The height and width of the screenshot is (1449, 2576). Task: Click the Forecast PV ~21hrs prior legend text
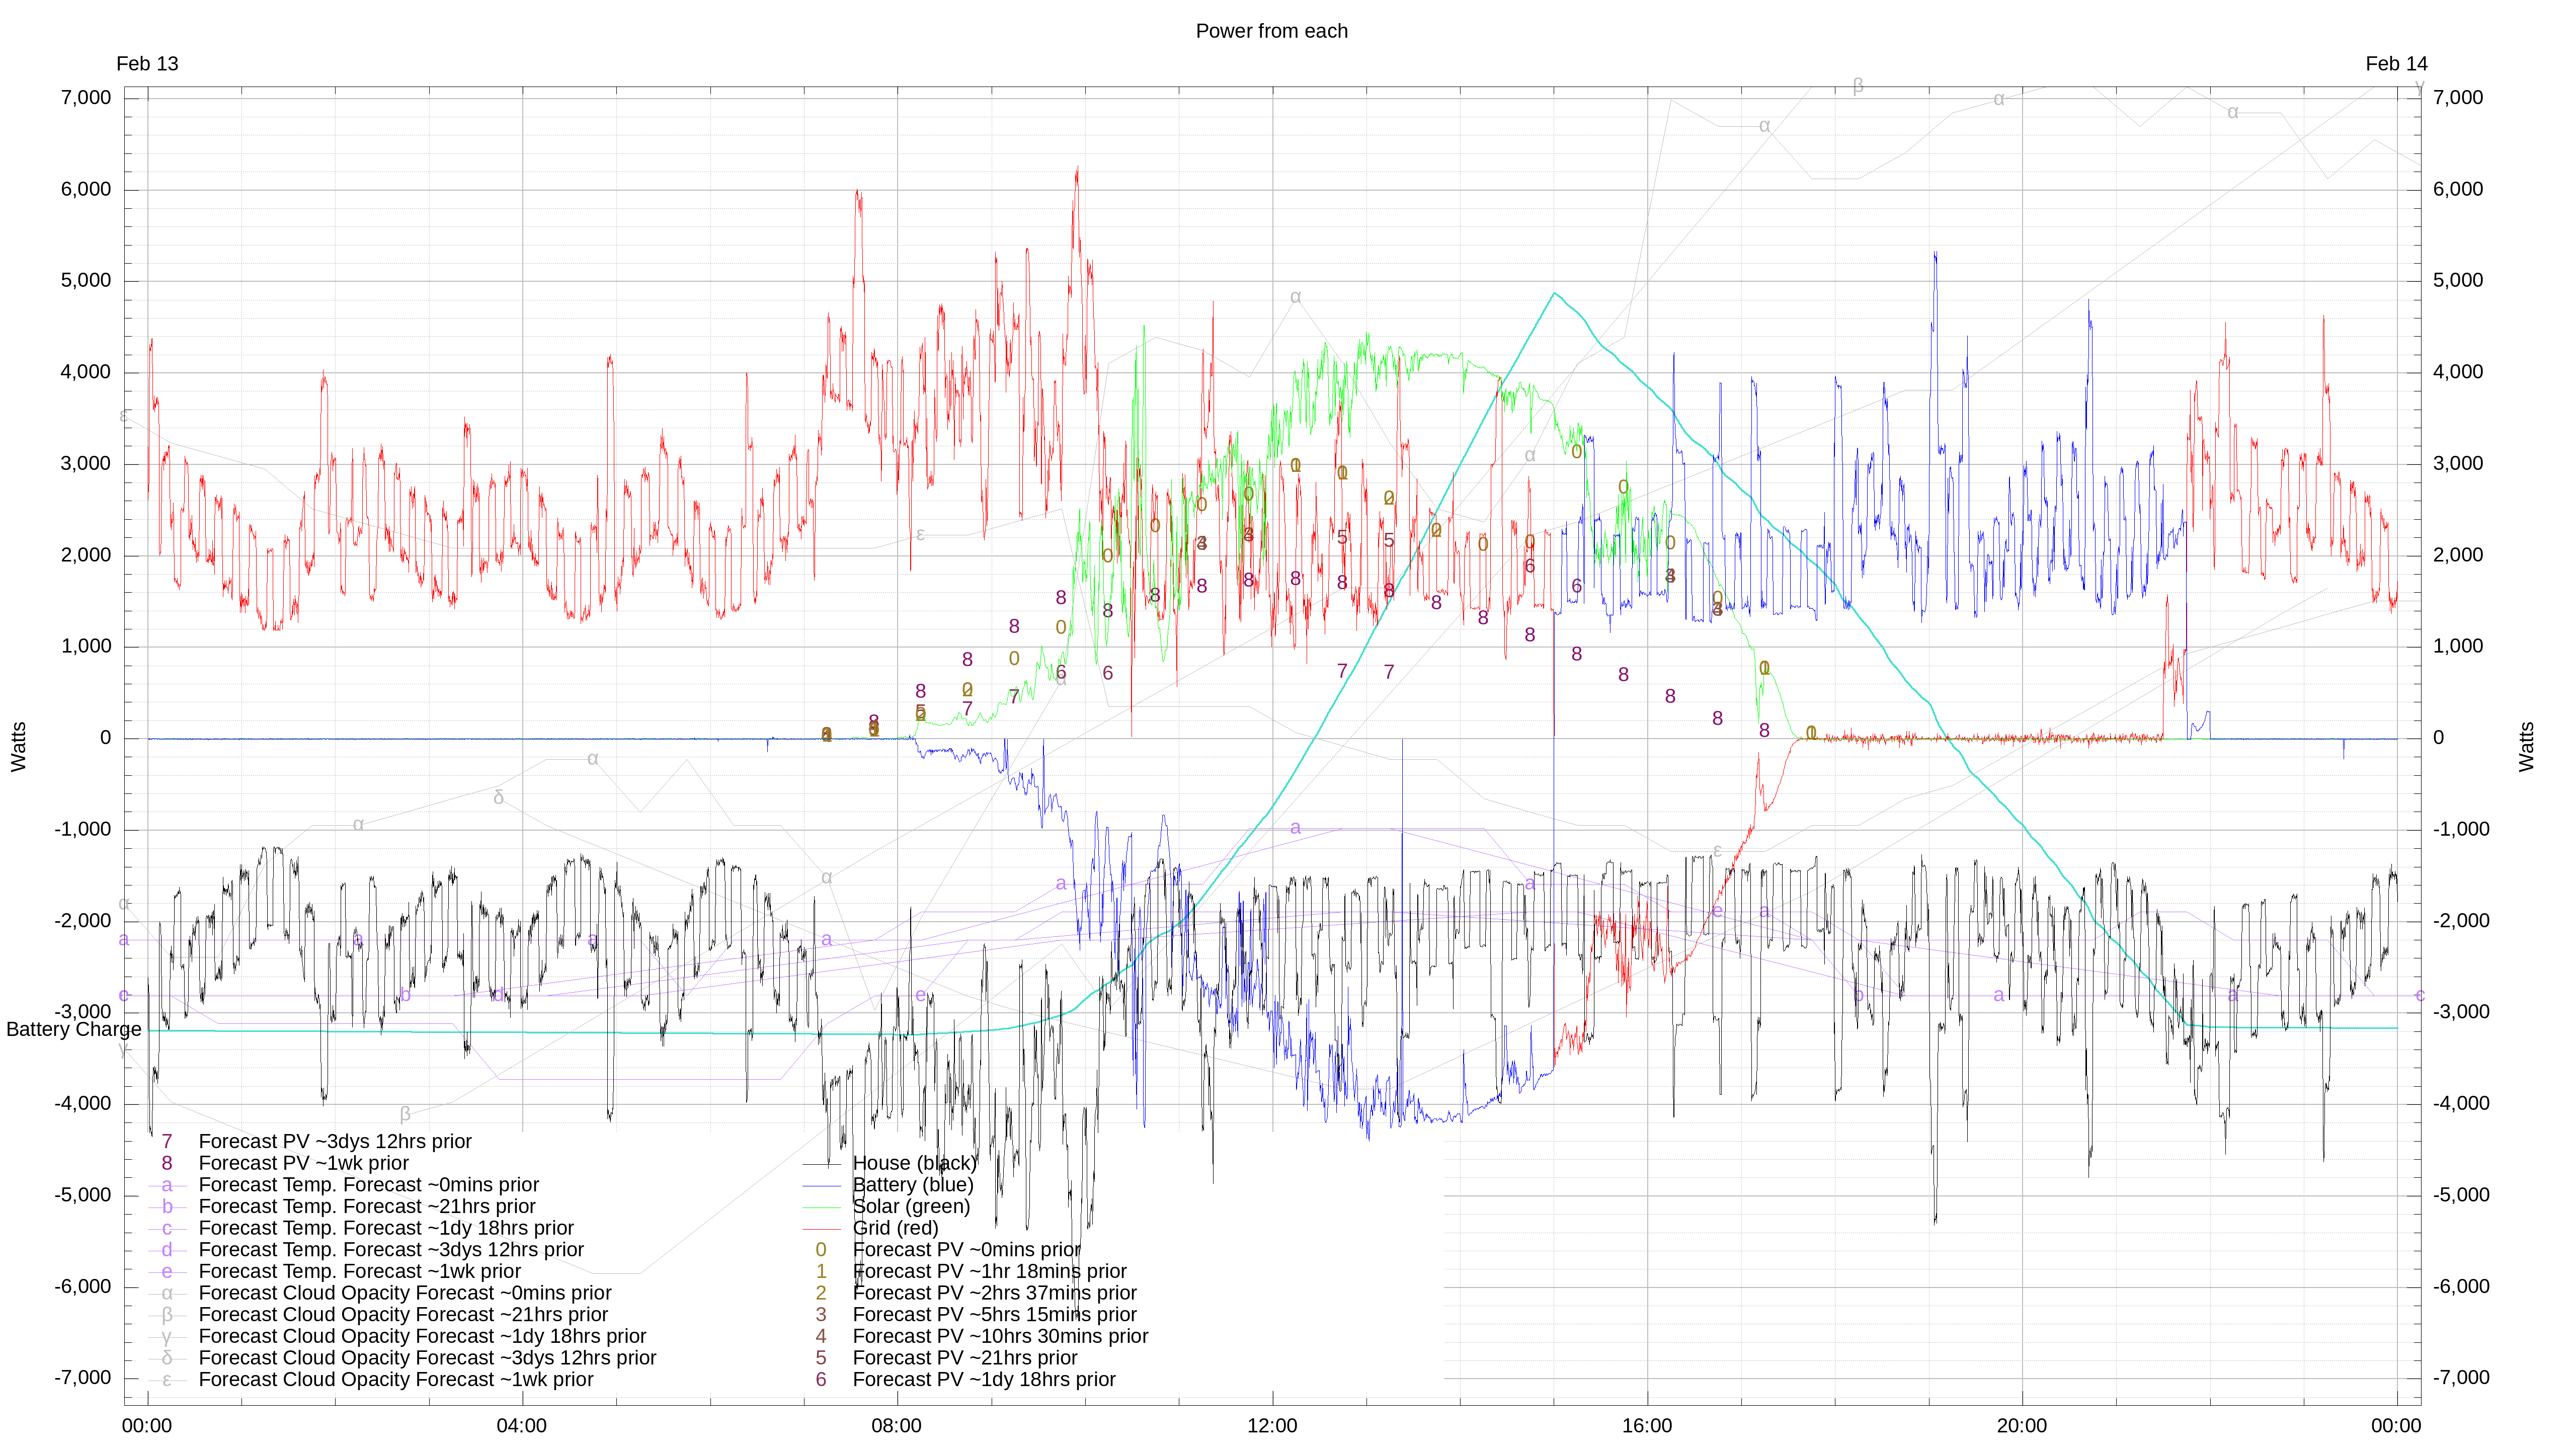pos(965,1358)
